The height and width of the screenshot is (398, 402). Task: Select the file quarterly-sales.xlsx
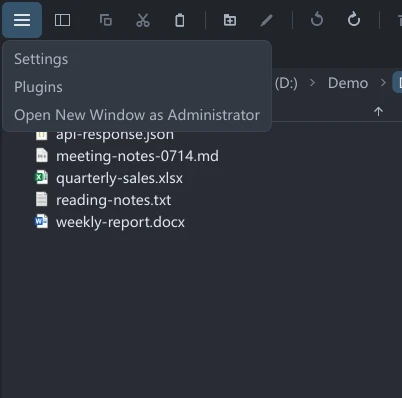(119, 178)
